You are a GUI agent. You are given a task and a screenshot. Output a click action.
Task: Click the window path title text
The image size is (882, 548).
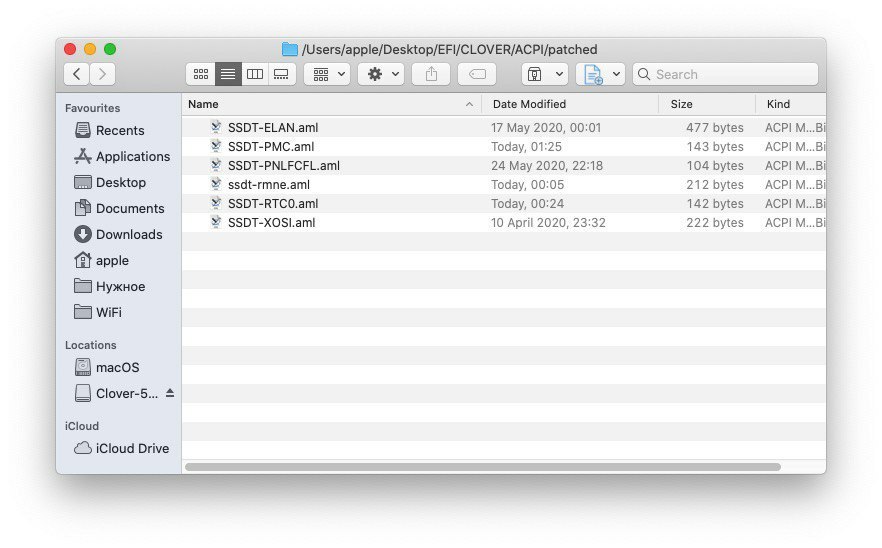[x=449, y=50]
